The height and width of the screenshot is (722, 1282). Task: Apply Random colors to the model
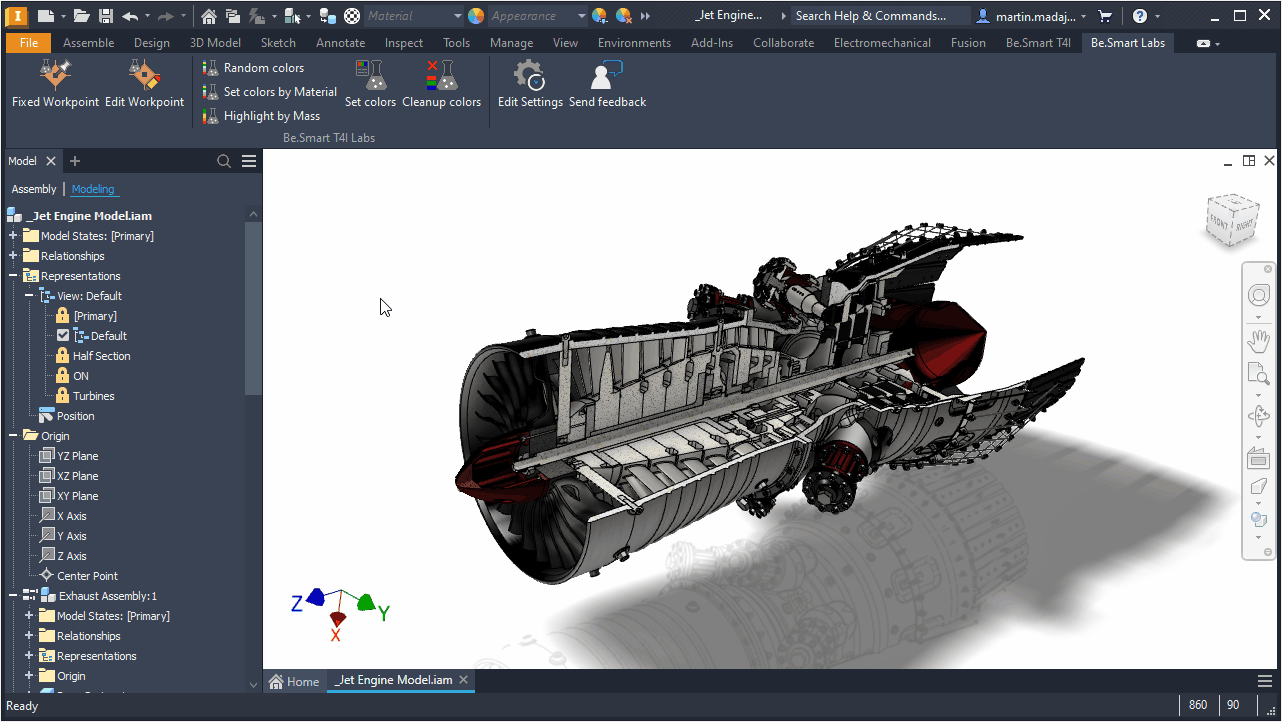tap(263, 68)
